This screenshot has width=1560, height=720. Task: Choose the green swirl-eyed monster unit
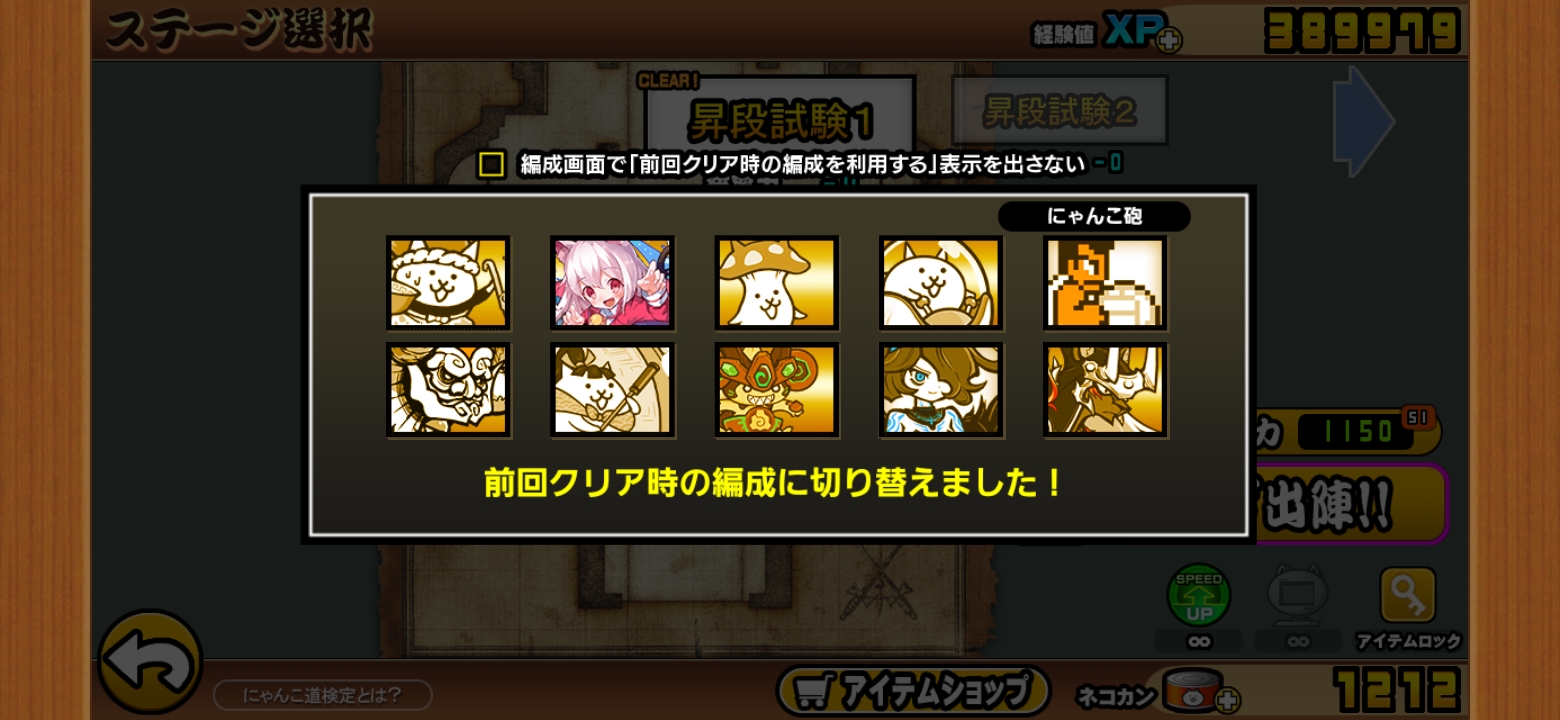[x=776, y=390]
